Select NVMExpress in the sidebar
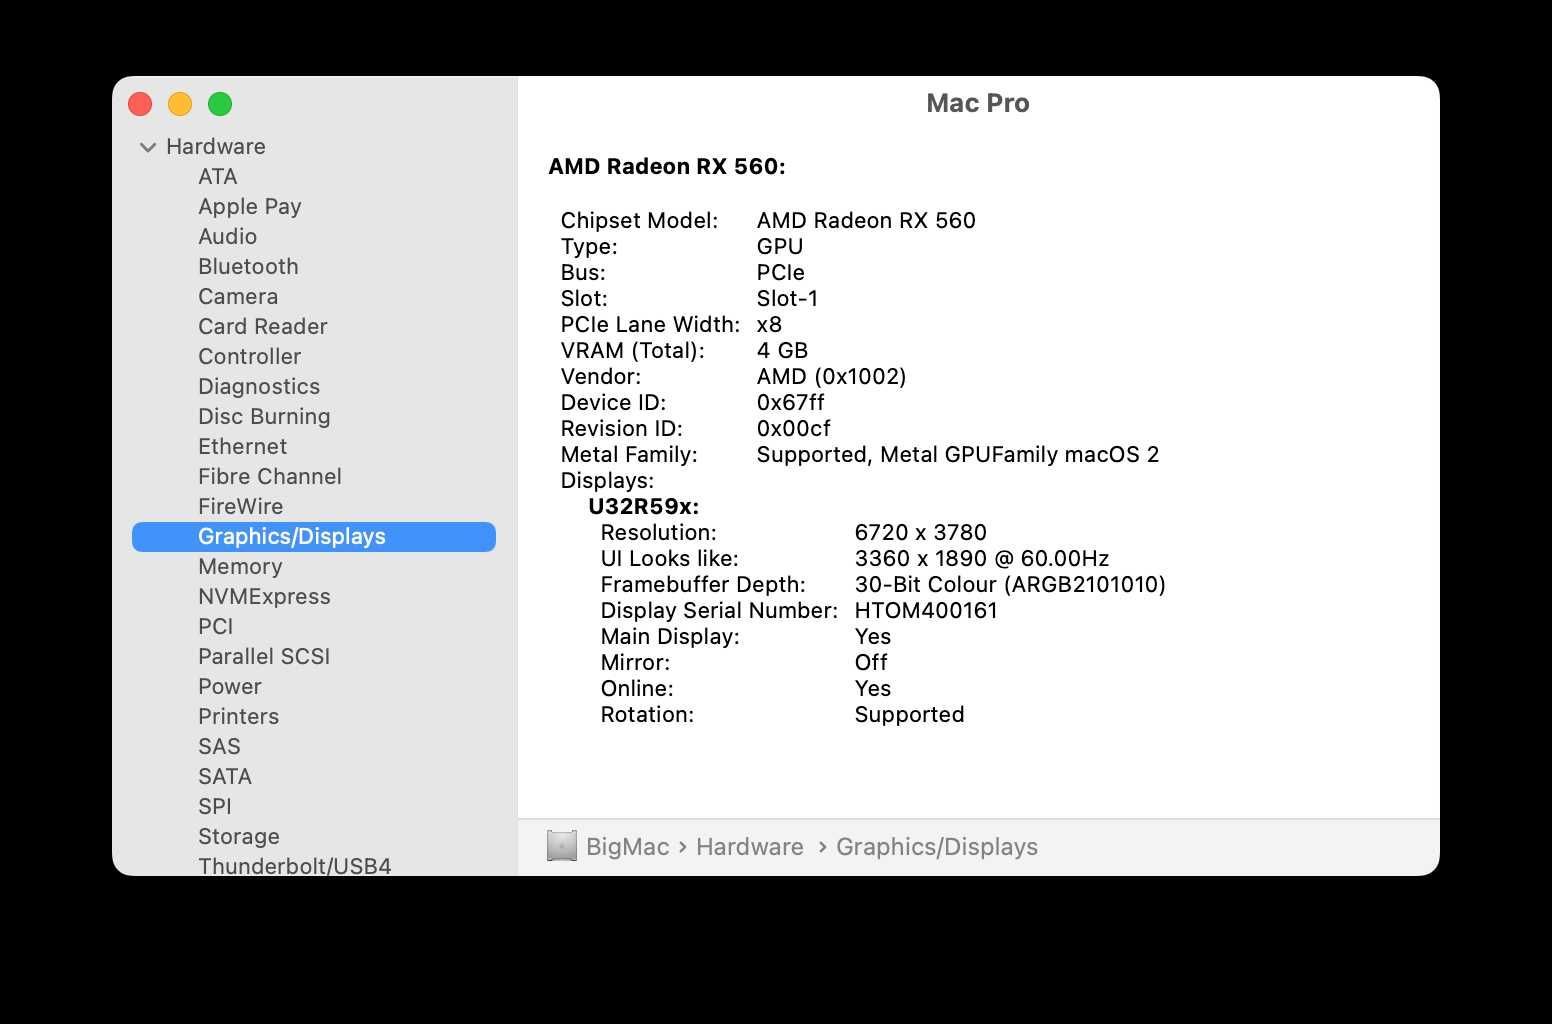Viewport: 1552px width, 1024px height. [x=264, y=596]
